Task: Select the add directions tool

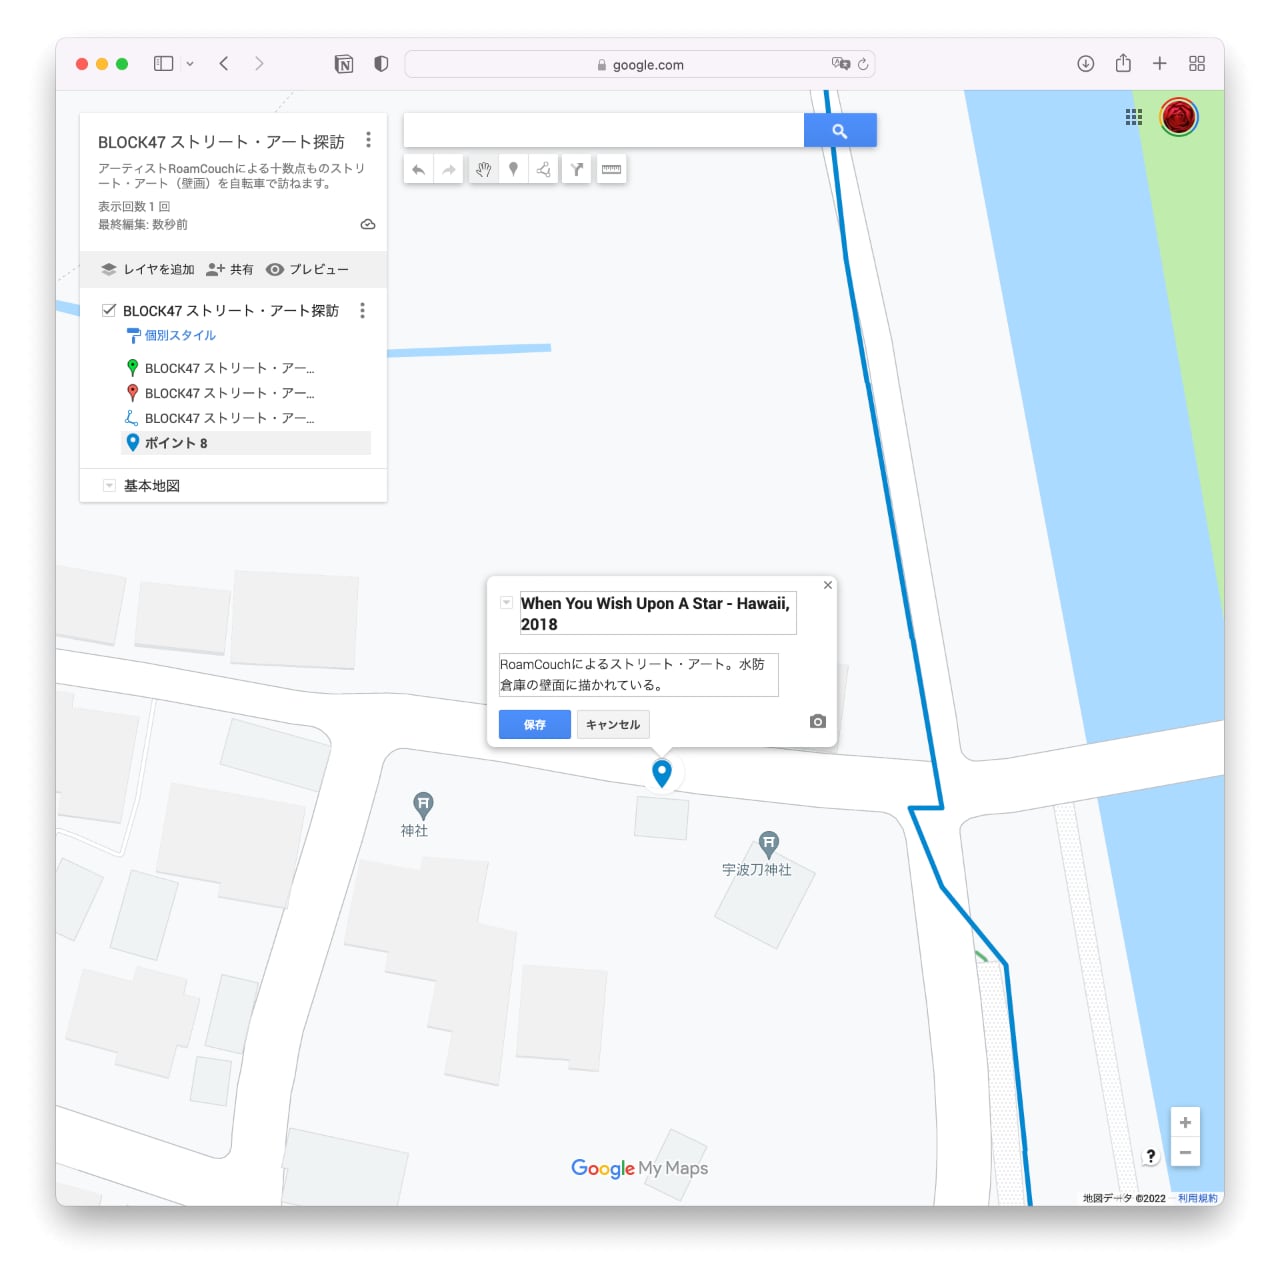Action: [577, 170]
